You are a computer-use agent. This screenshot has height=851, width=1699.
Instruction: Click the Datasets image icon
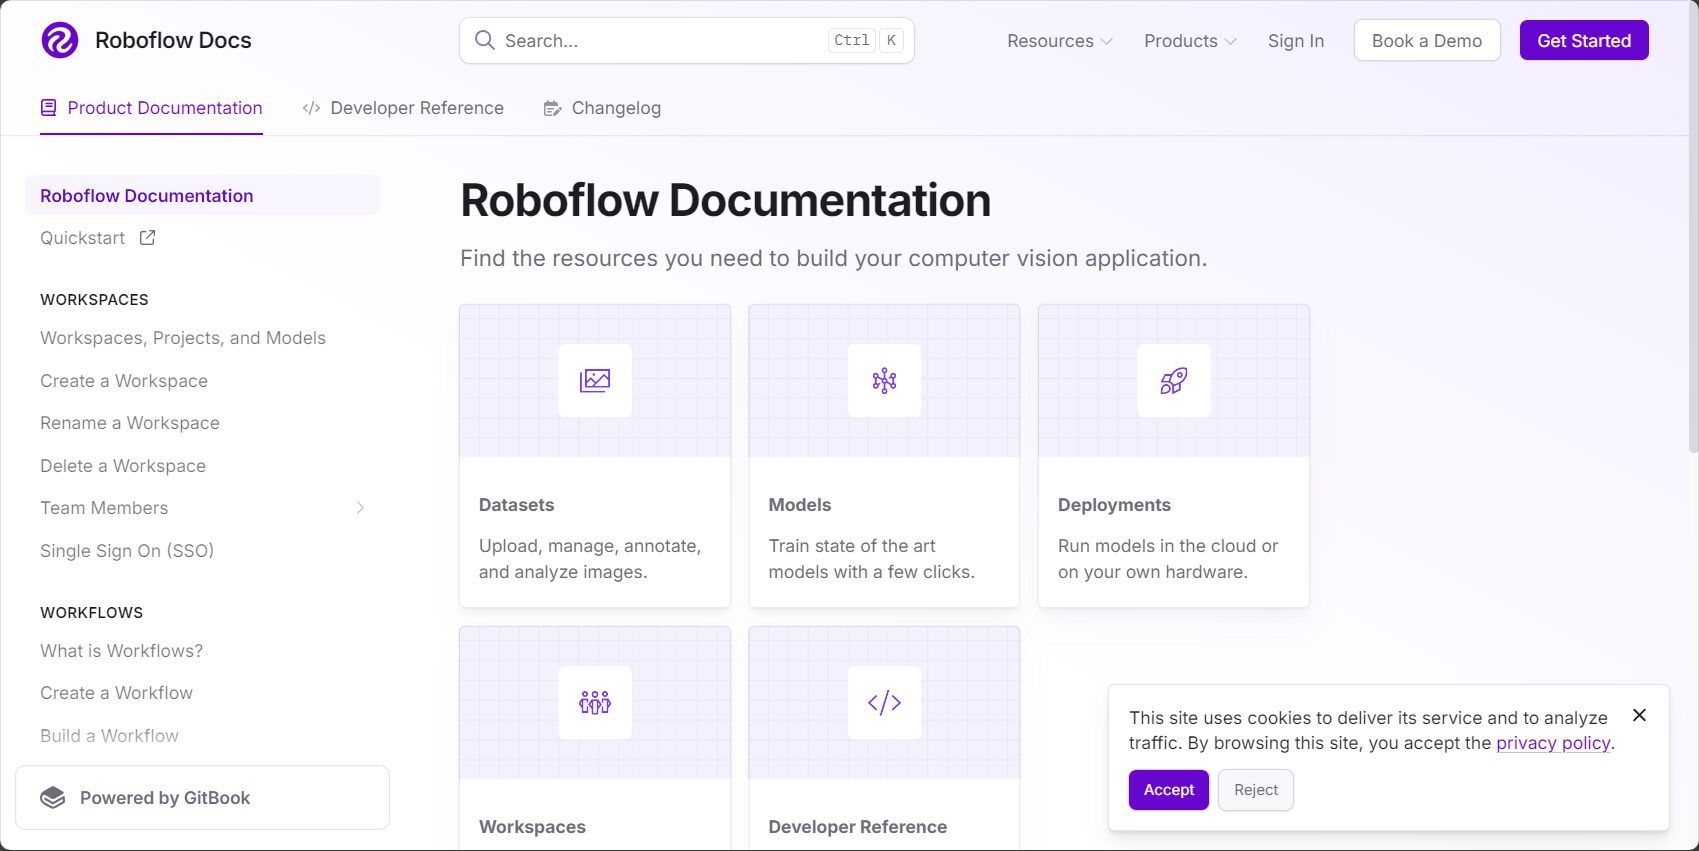pos(595,380)
